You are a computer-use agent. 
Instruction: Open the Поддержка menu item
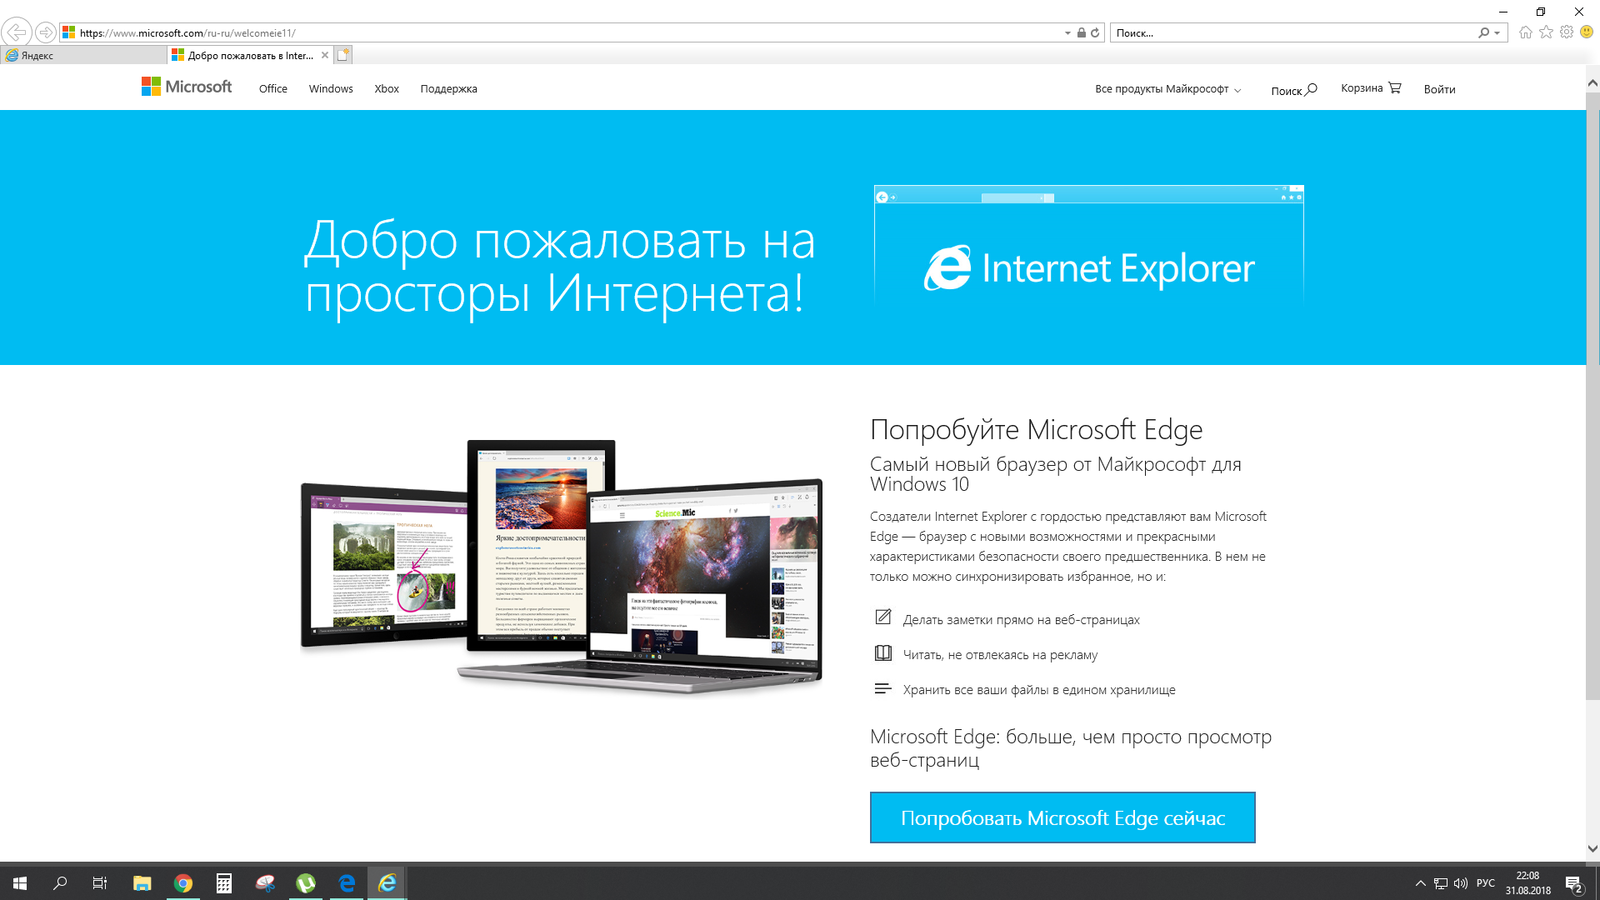pos(449,89)
